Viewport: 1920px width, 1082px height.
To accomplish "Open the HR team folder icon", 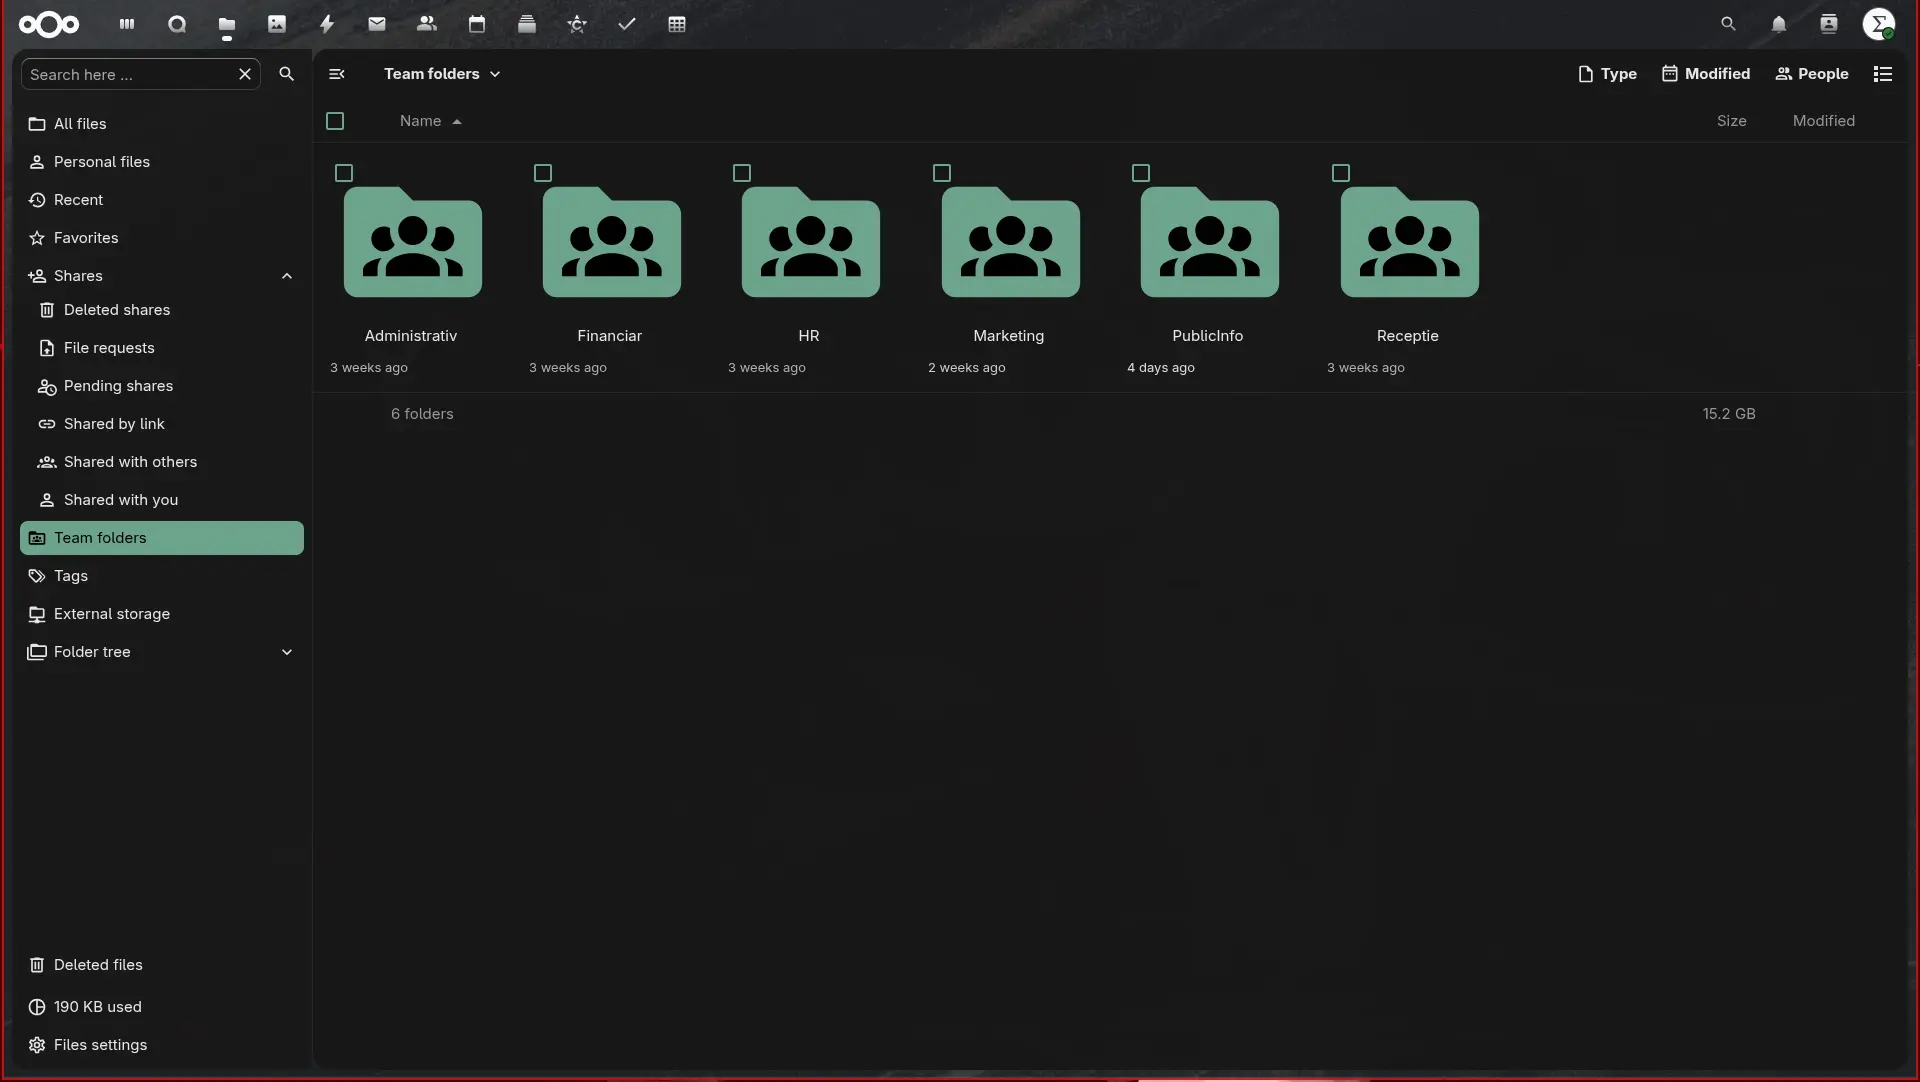I will coord(810,242).
